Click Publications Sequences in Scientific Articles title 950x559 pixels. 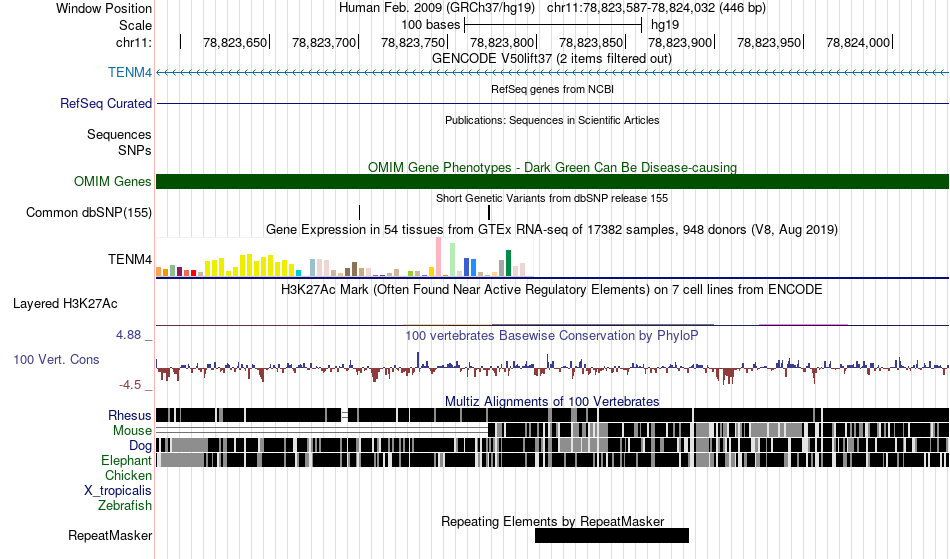coord(552,120)
